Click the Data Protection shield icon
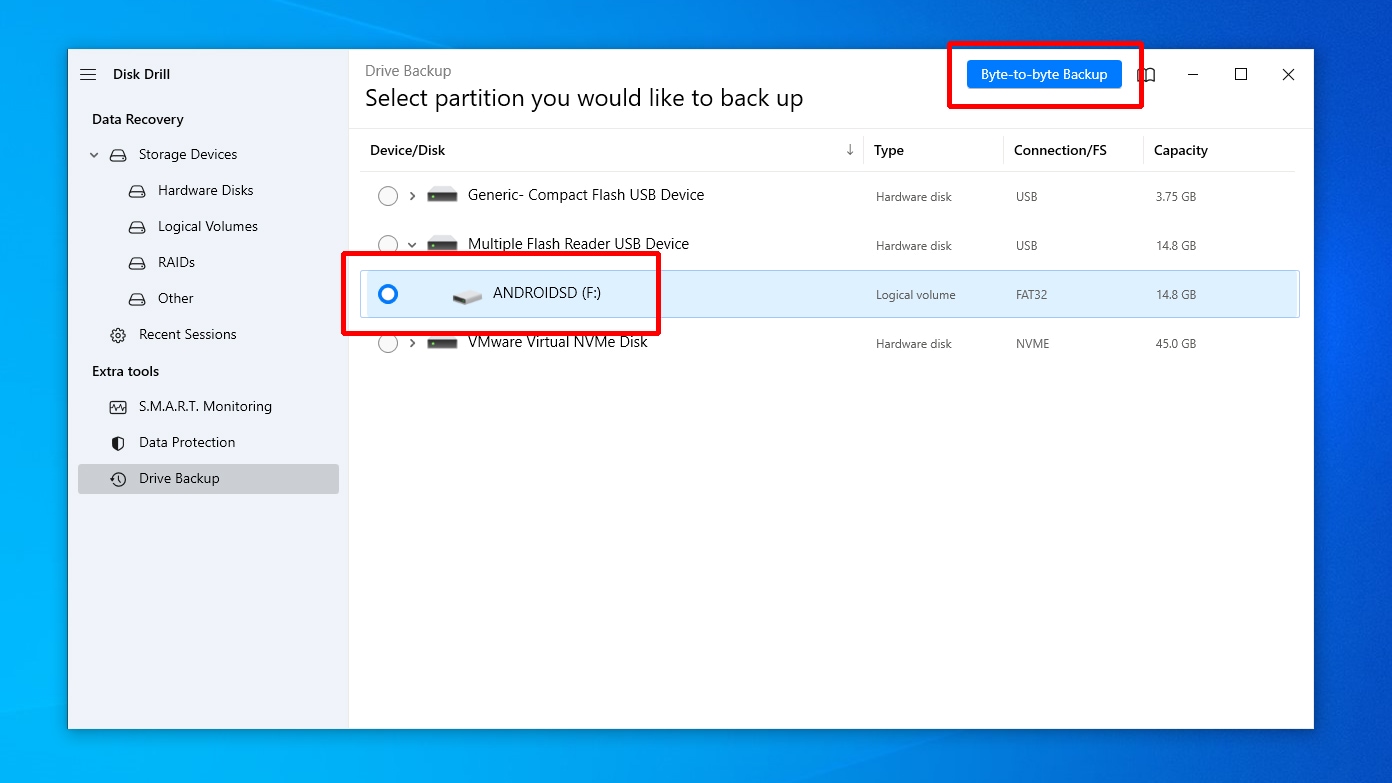This screenshot has height=783, width=1392. (x=118, y=443)
